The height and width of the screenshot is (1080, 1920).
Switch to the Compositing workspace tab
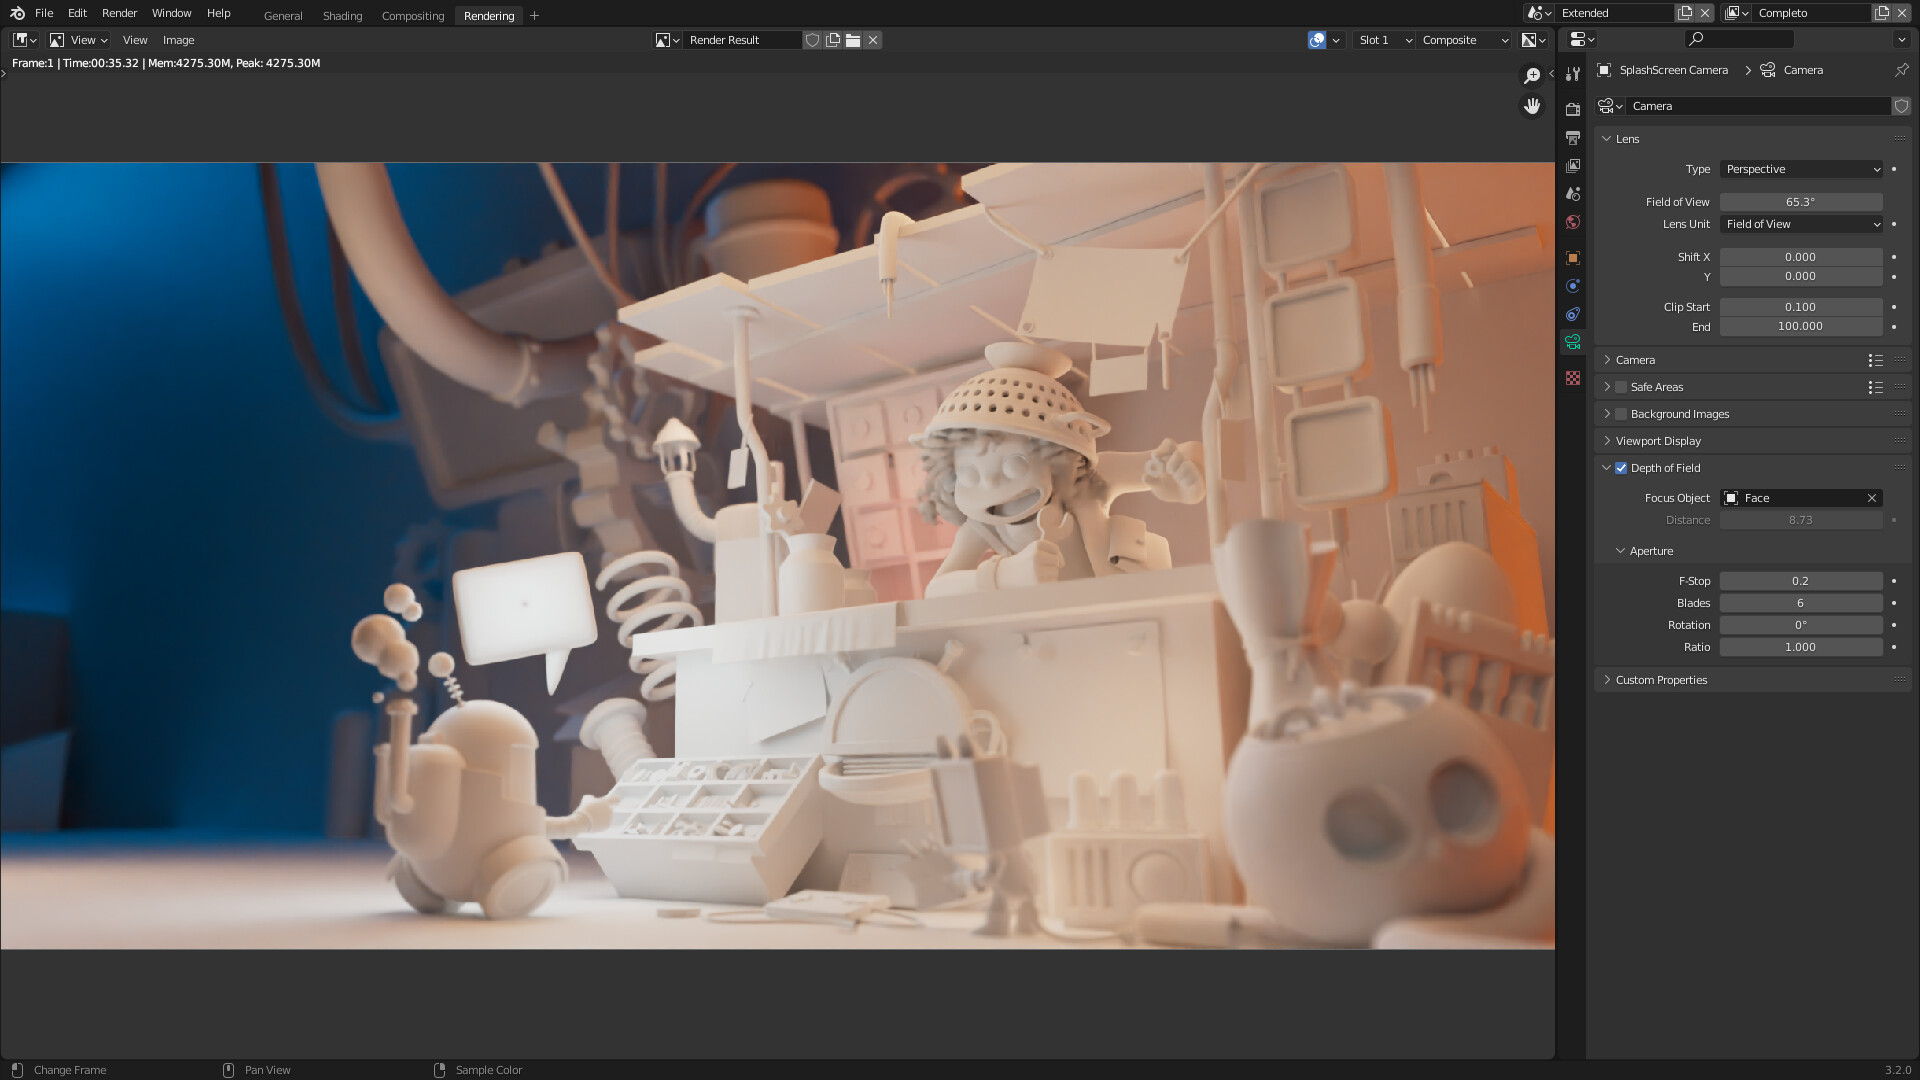pyautogui.click(x=413, y=16)
